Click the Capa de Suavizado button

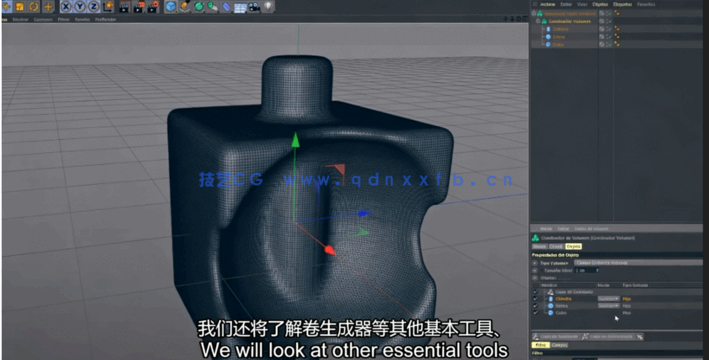click(x=556, y=336)
